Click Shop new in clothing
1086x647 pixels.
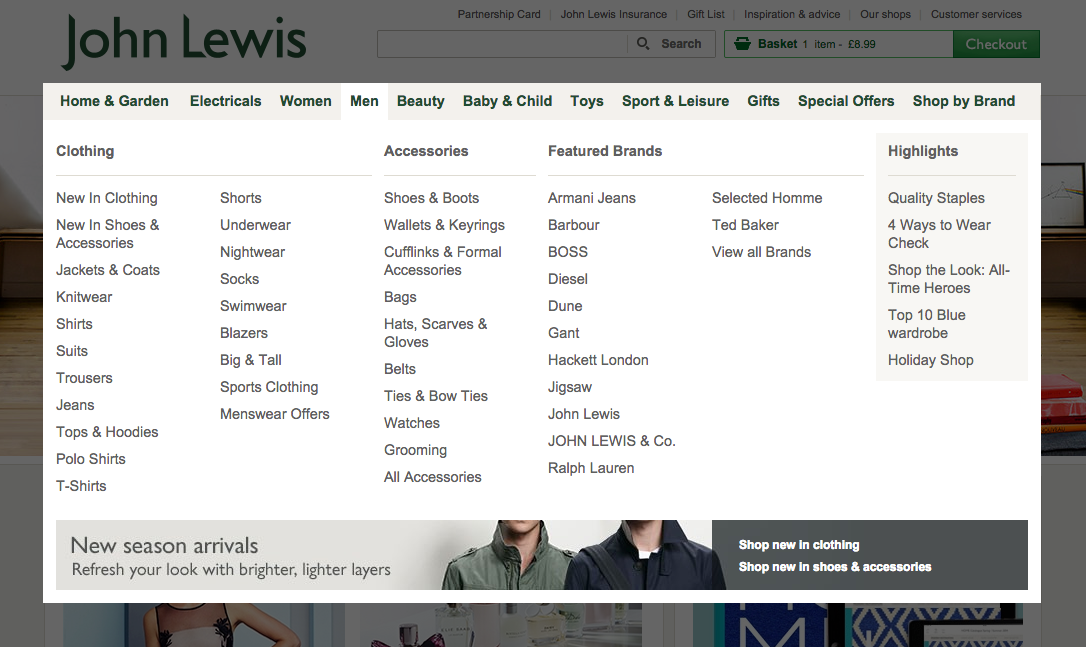tap(799, 545)
